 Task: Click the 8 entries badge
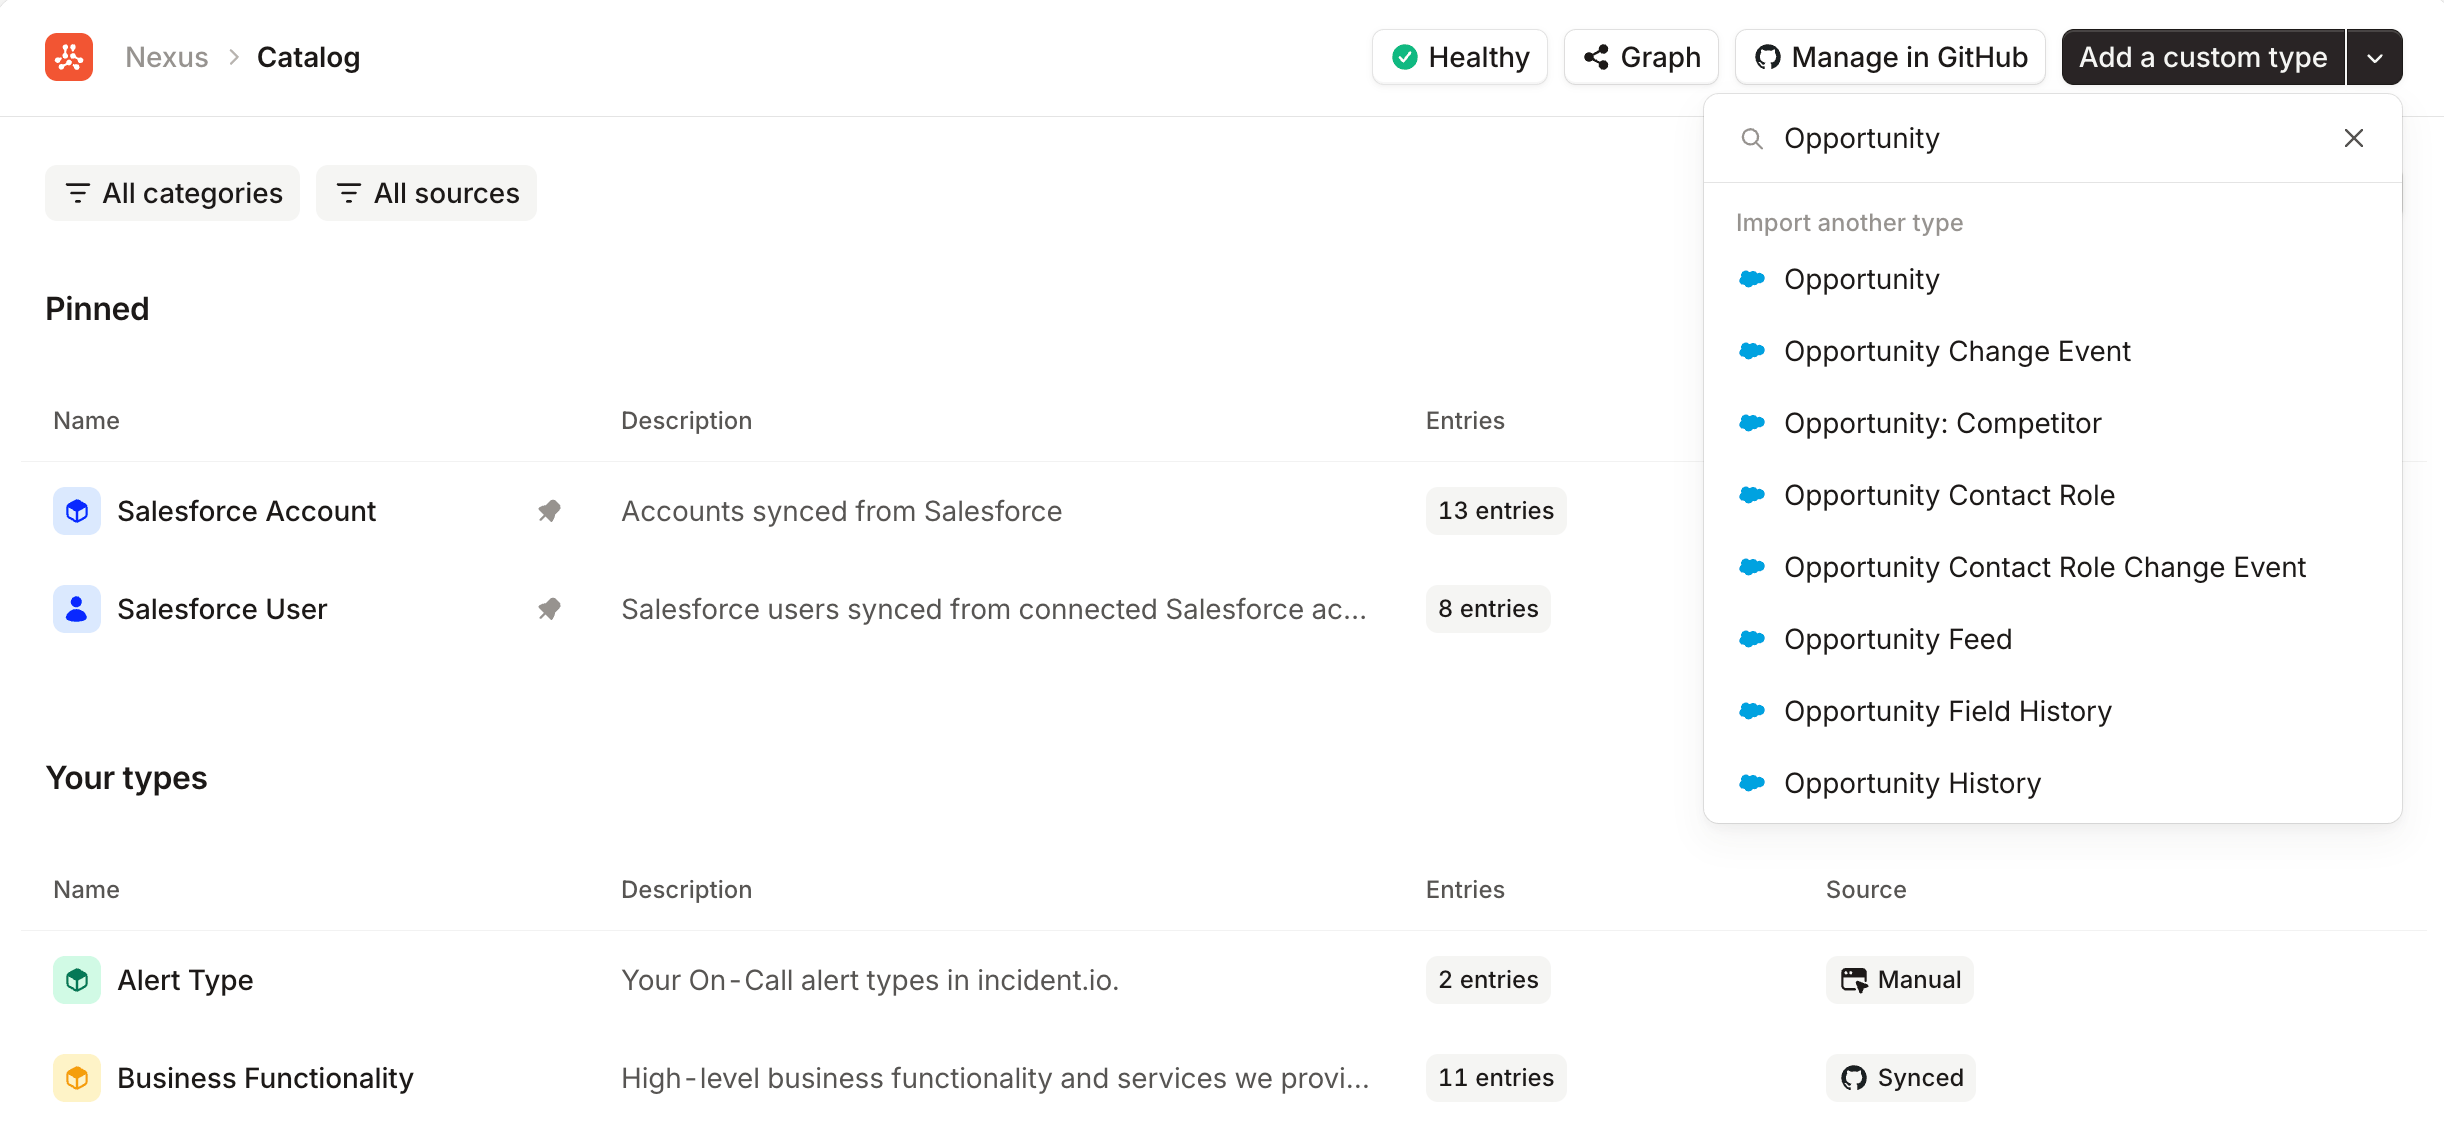pos(1488,609)
